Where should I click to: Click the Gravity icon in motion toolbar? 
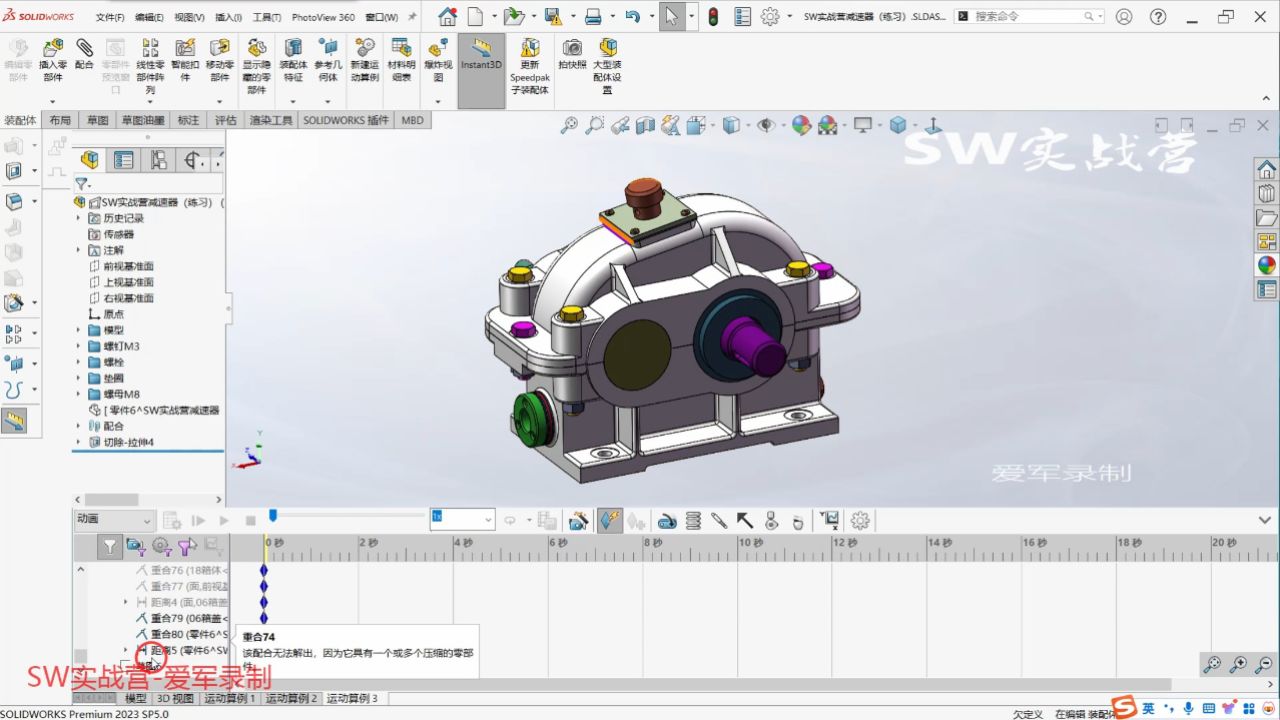(x=797, y=520)
